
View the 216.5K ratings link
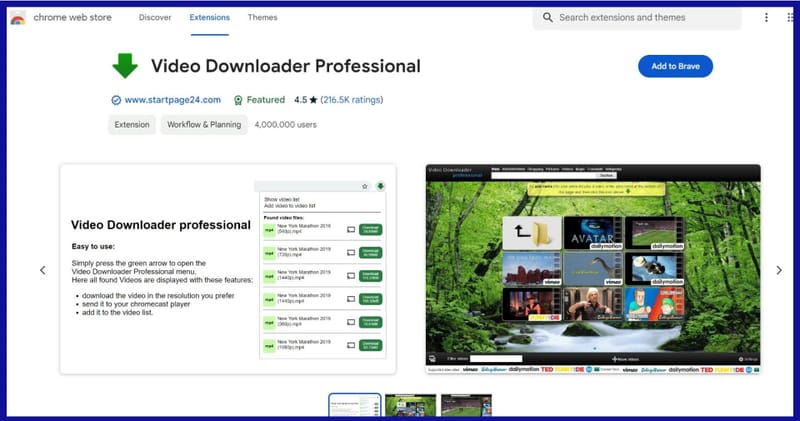pyautogui.click(x=351, y=100)
